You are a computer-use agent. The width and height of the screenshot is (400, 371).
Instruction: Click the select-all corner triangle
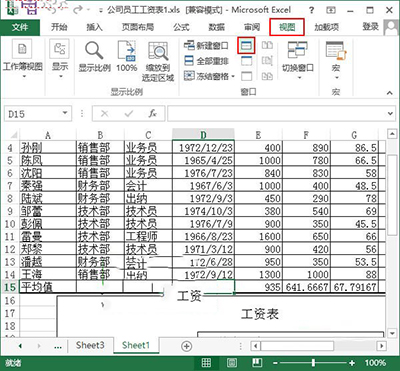coord(13,135)
